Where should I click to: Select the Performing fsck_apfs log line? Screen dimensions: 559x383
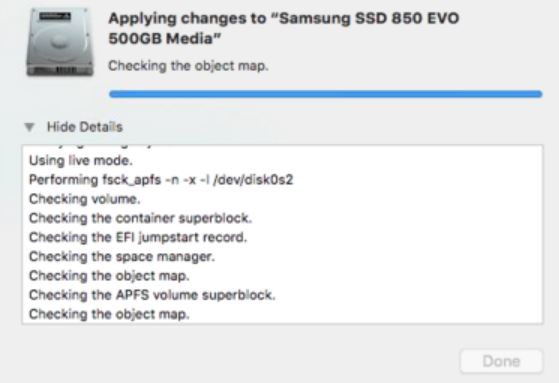(161, 180)
